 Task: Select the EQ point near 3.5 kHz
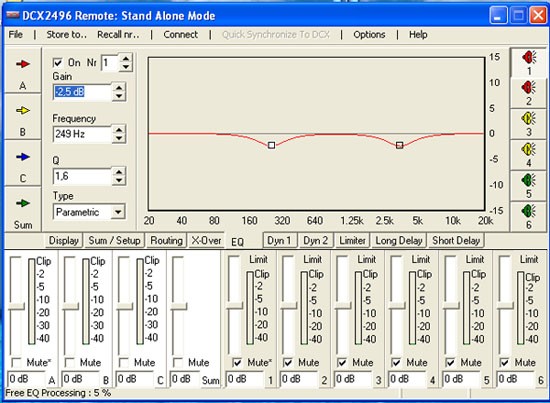click(400, 145)
